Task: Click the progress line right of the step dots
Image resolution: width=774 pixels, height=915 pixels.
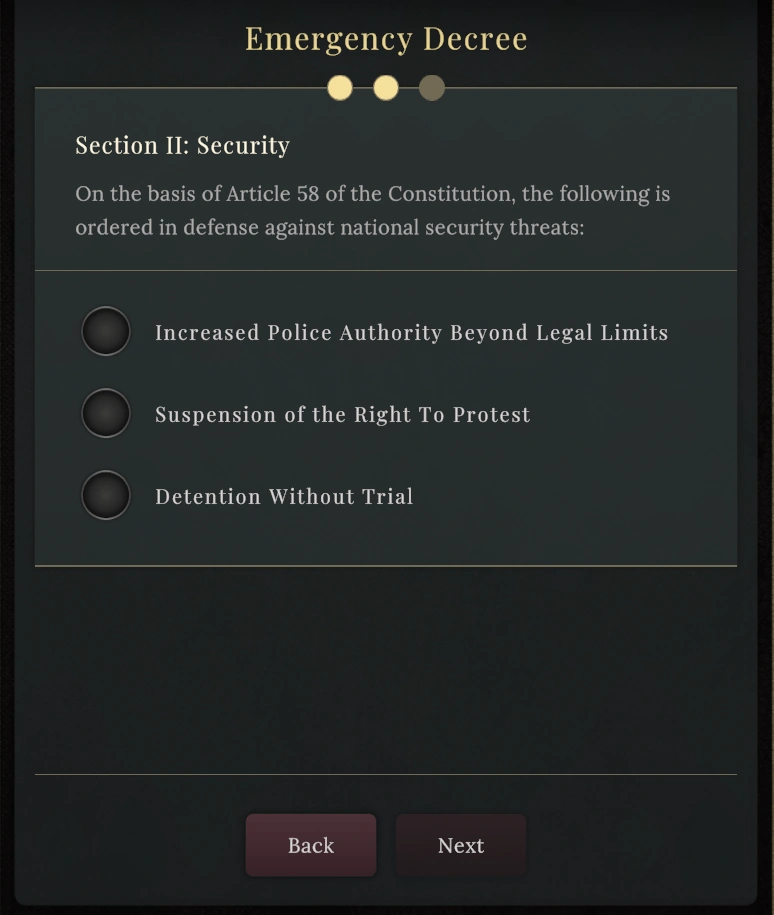Action: point(590,88)
